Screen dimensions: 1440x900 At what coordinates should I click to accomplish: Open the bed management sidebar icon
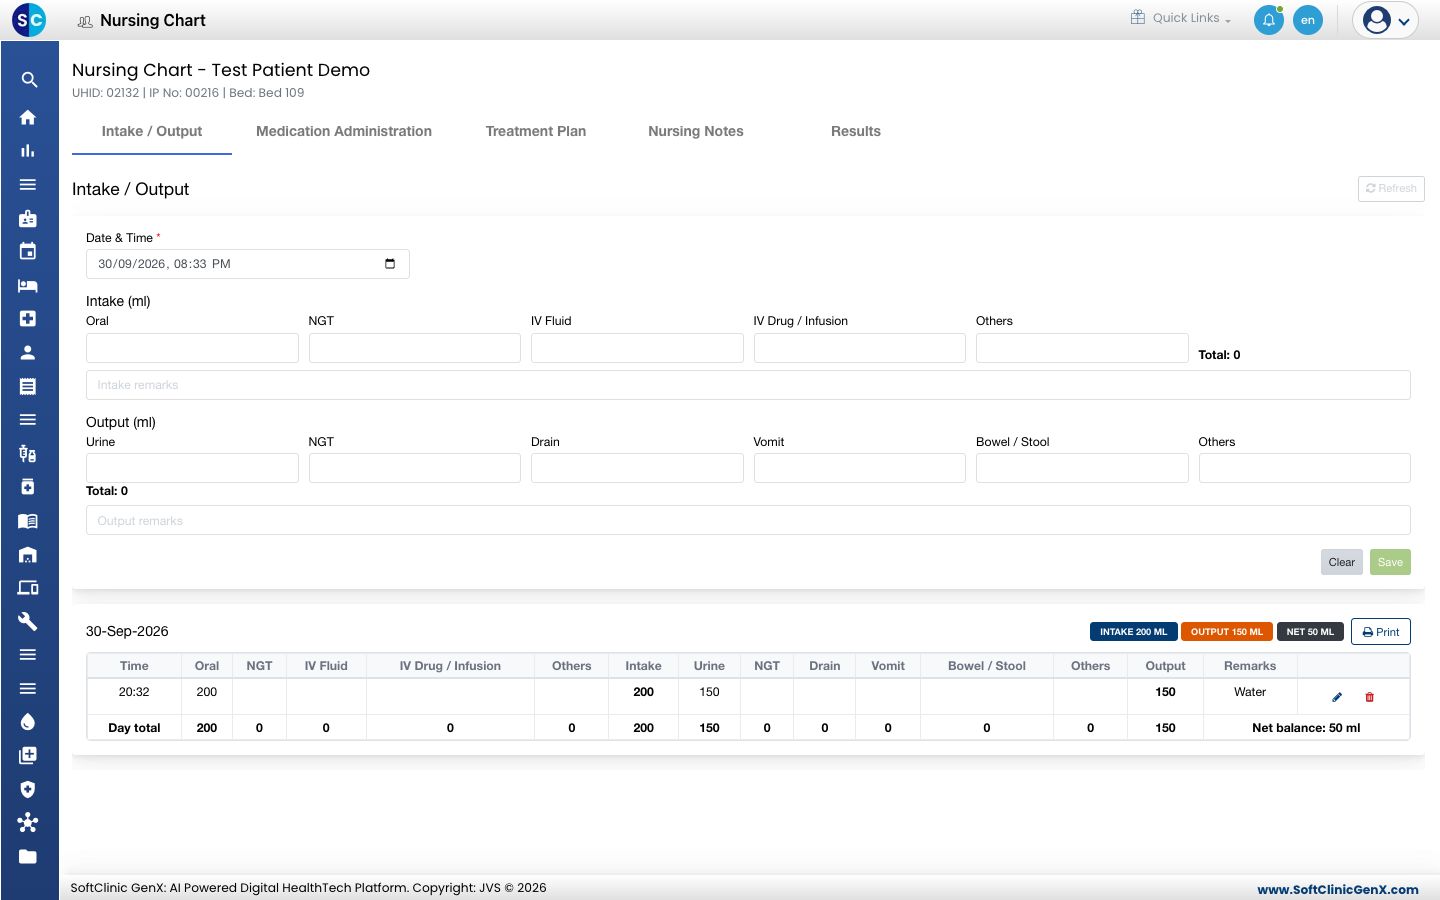pos(28,286)
